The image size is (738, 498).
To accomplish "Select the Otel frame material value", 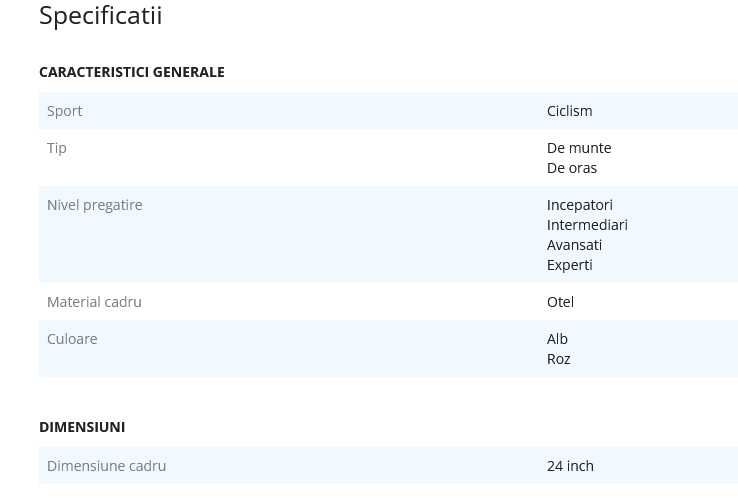I will point(560,302).
